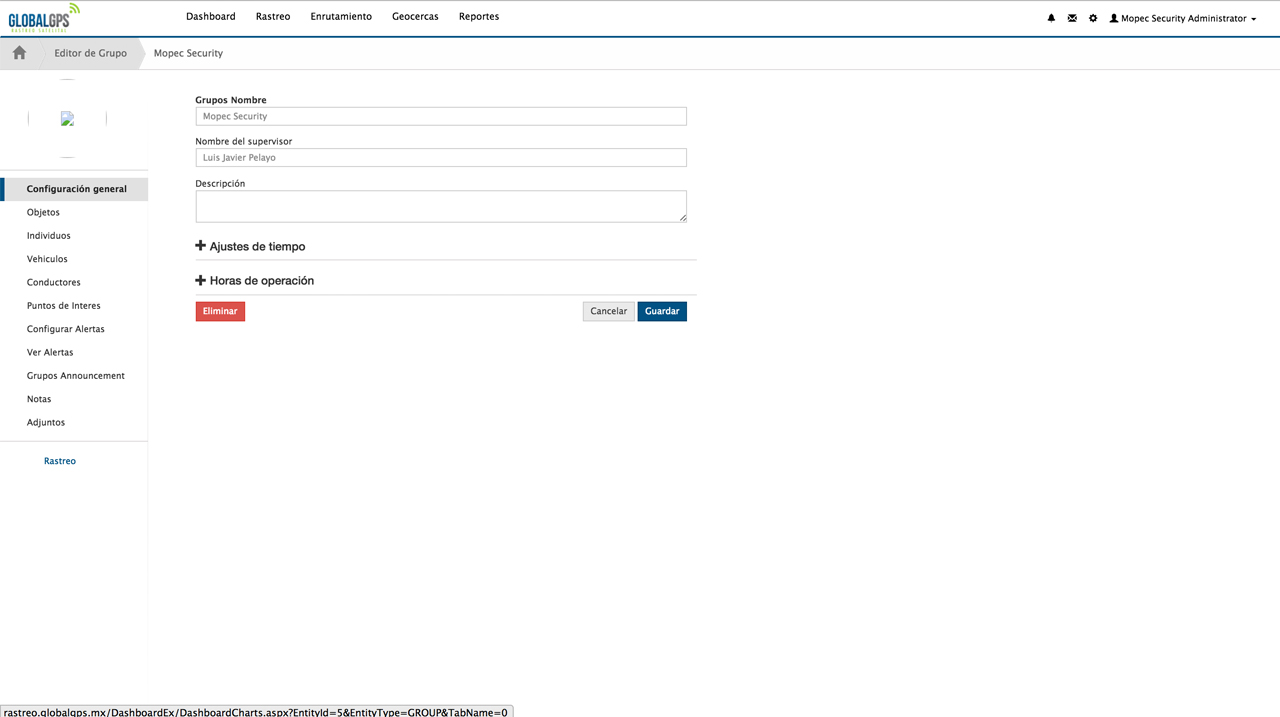
Task: Click the Guardar button
Action: click(x=661, y=311)
